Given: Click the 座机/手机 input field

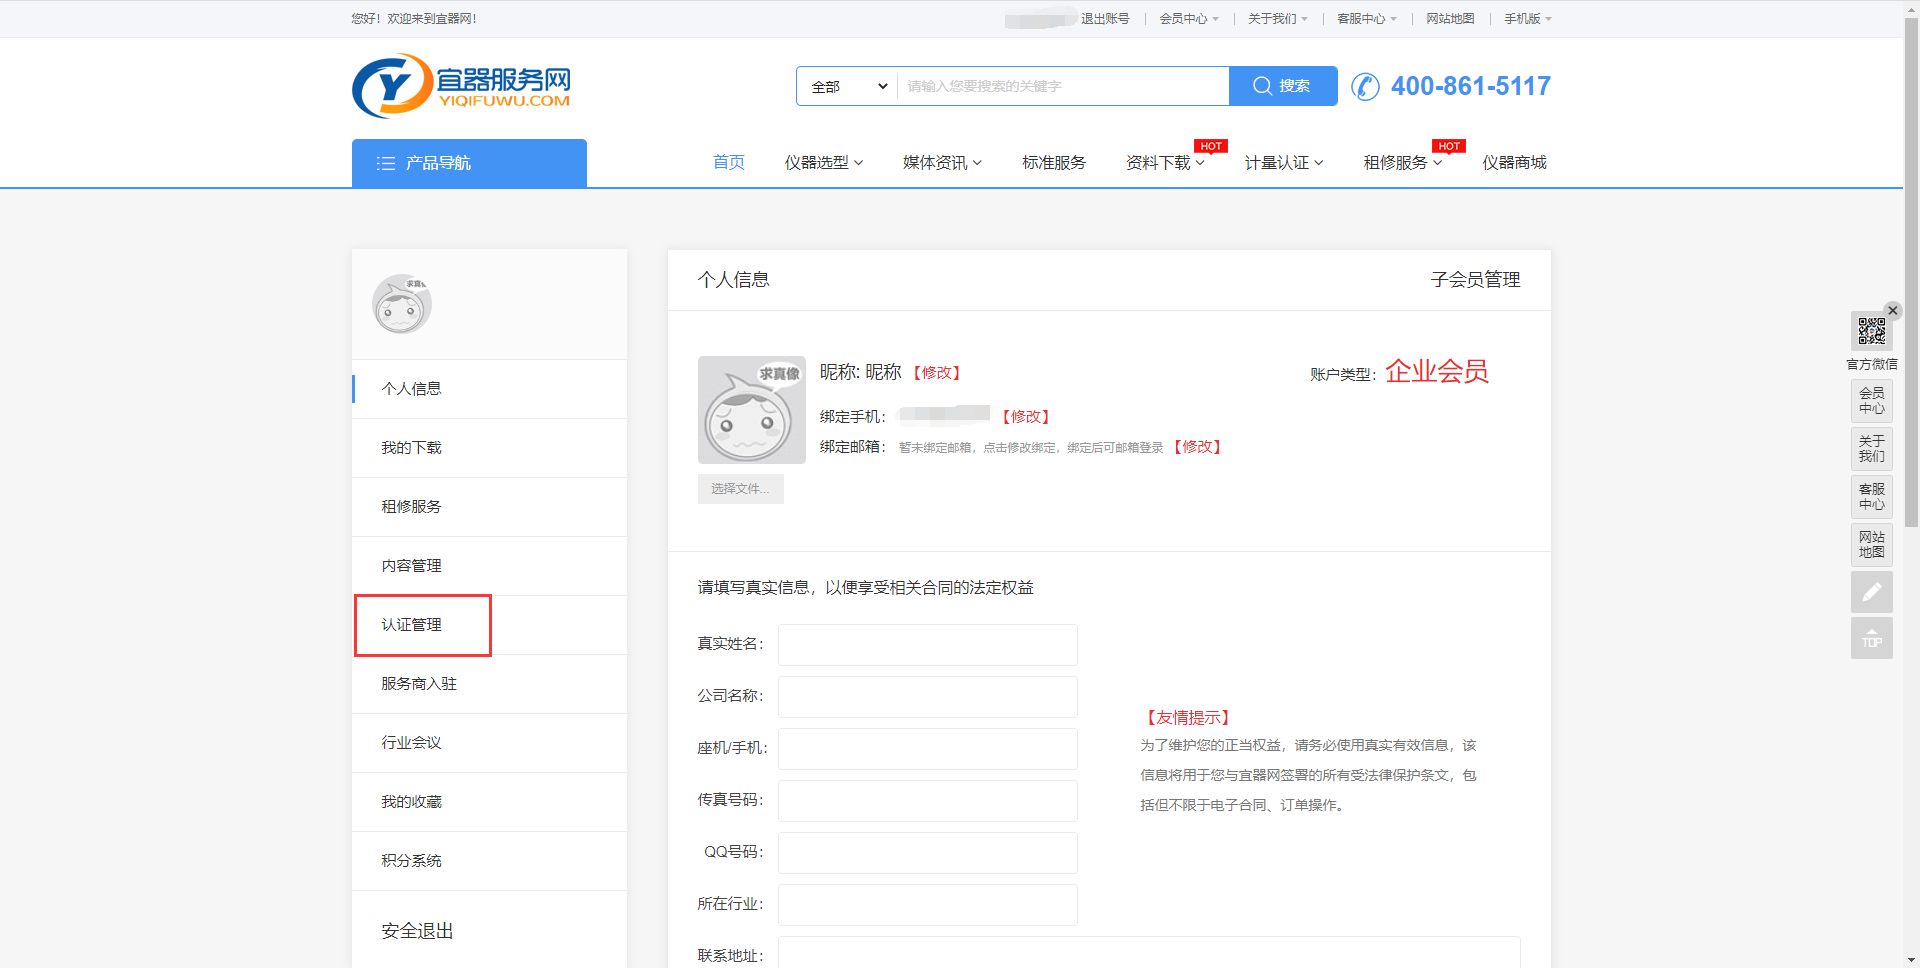Looking at the screenshot, I should click(x=928, y=749).
